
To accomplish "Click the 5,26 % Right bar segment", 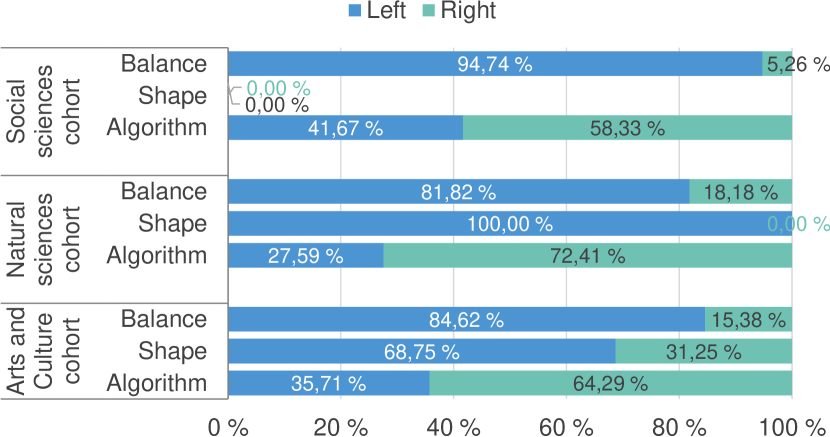I will (777, 64).
